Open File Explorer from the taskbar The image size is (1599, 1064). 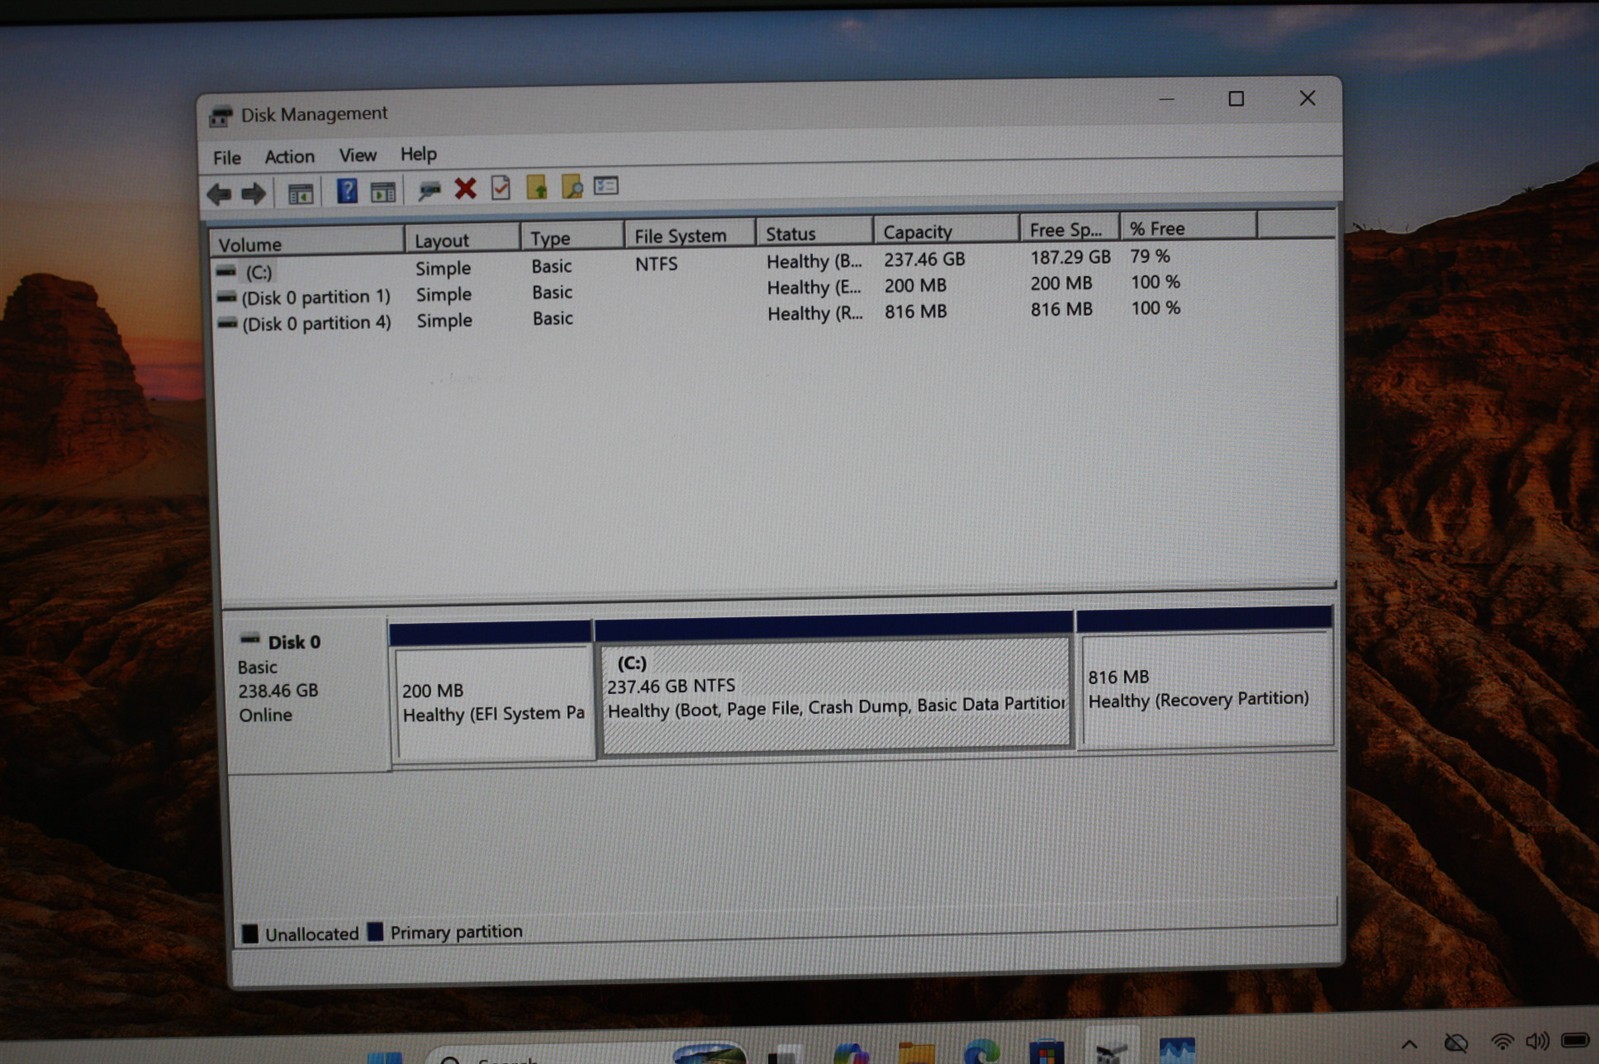916,1052
